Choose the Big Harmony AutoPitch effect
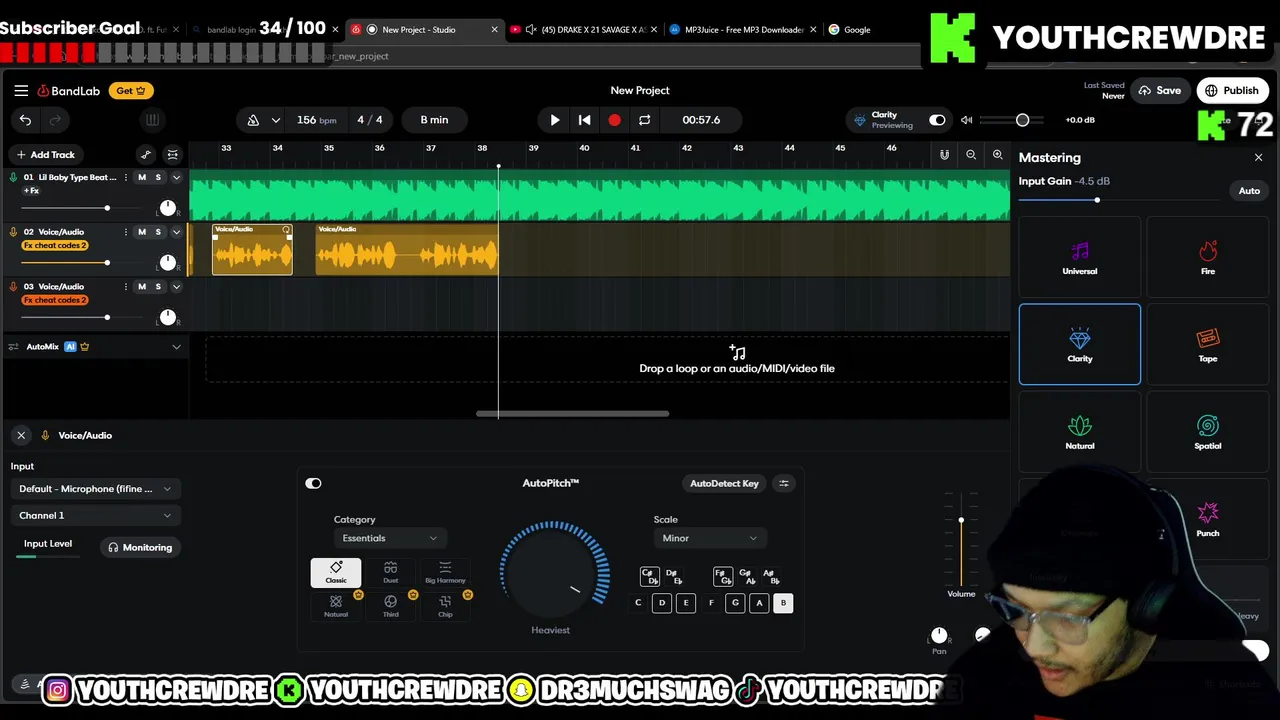This screenshot has height=720, width=1280. [x=445, y=572]
